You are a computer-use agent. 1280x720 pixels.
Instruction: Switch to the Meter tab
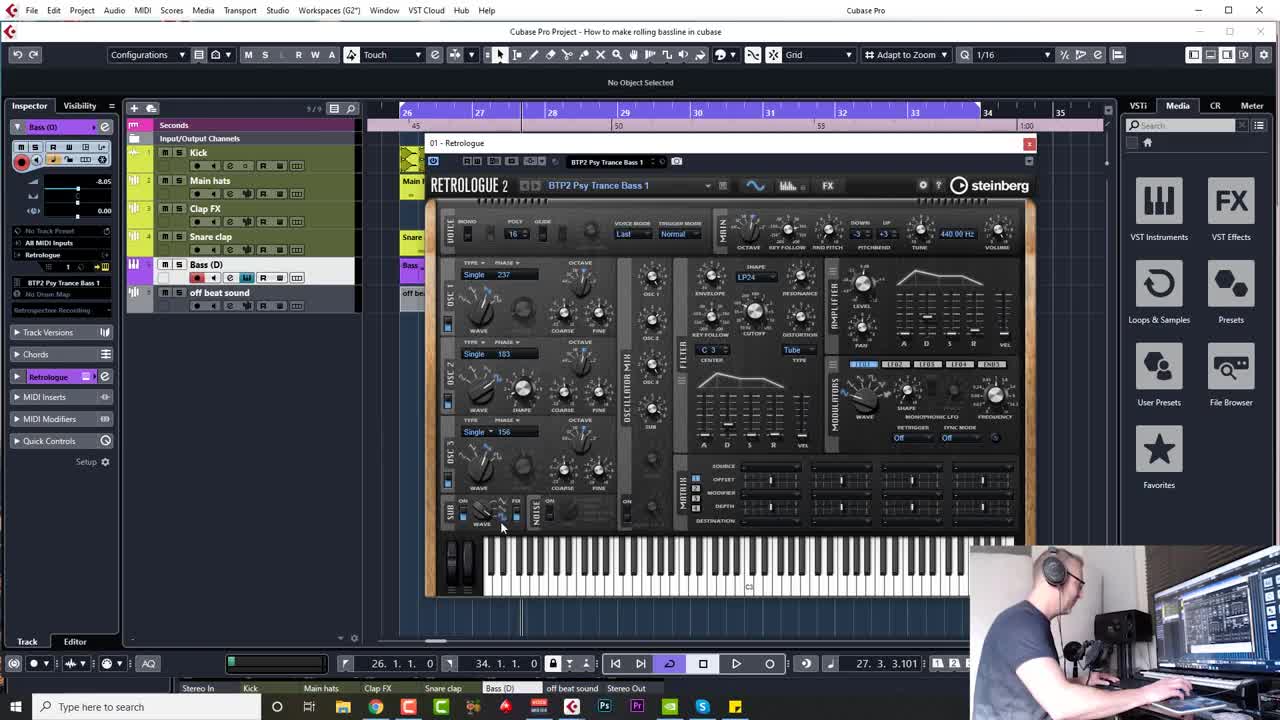1252,105
